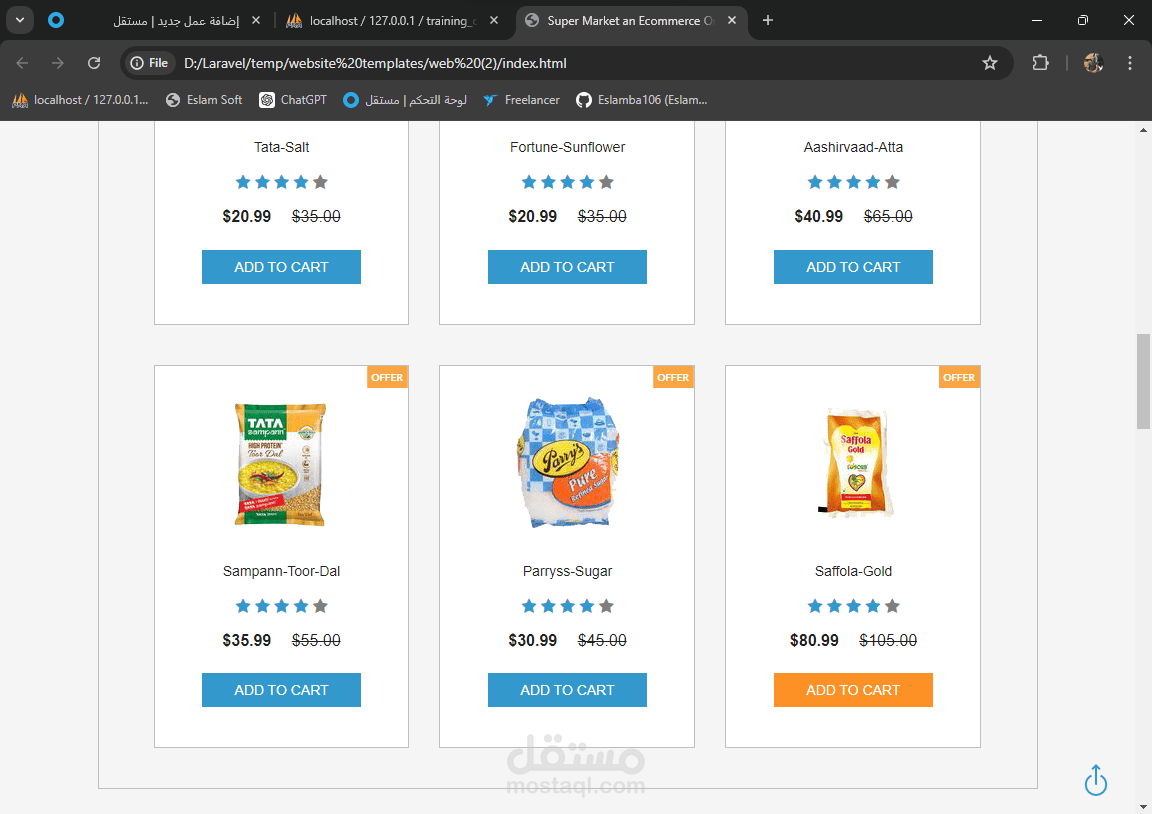Click the Saffola-Gold star rating
The width and height of the screenshot is (1152, 814).
(853, 606)
